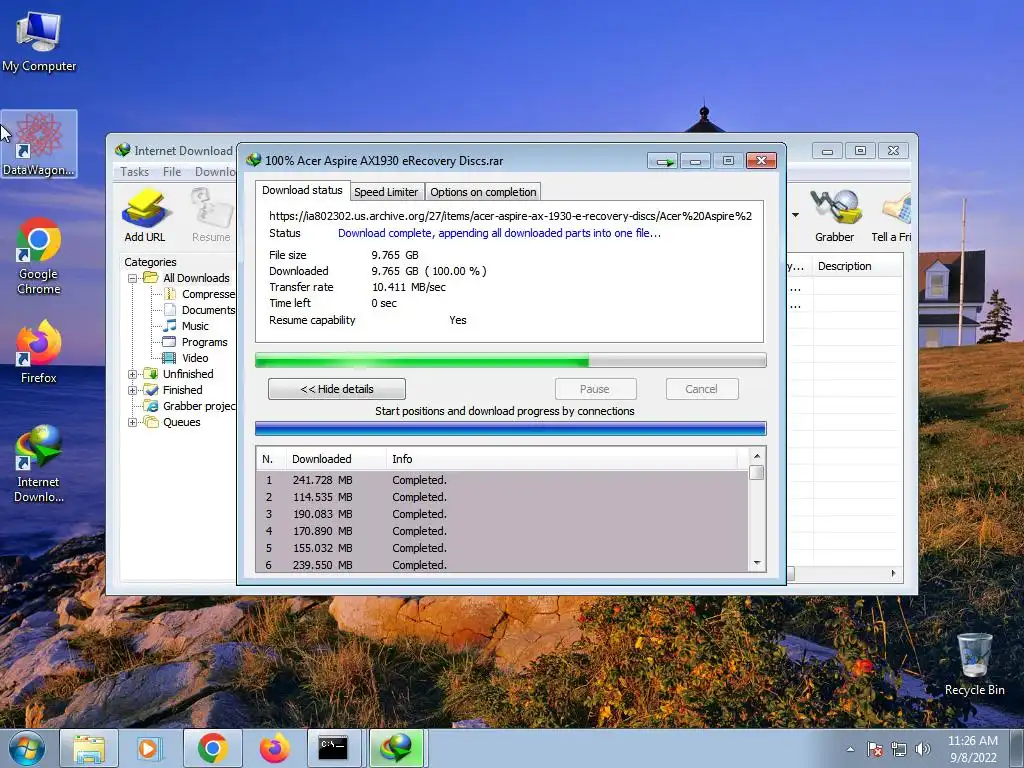Click the Downloaded column header
The height and width of the screenshot is (768, 1024).
[336, 459]
